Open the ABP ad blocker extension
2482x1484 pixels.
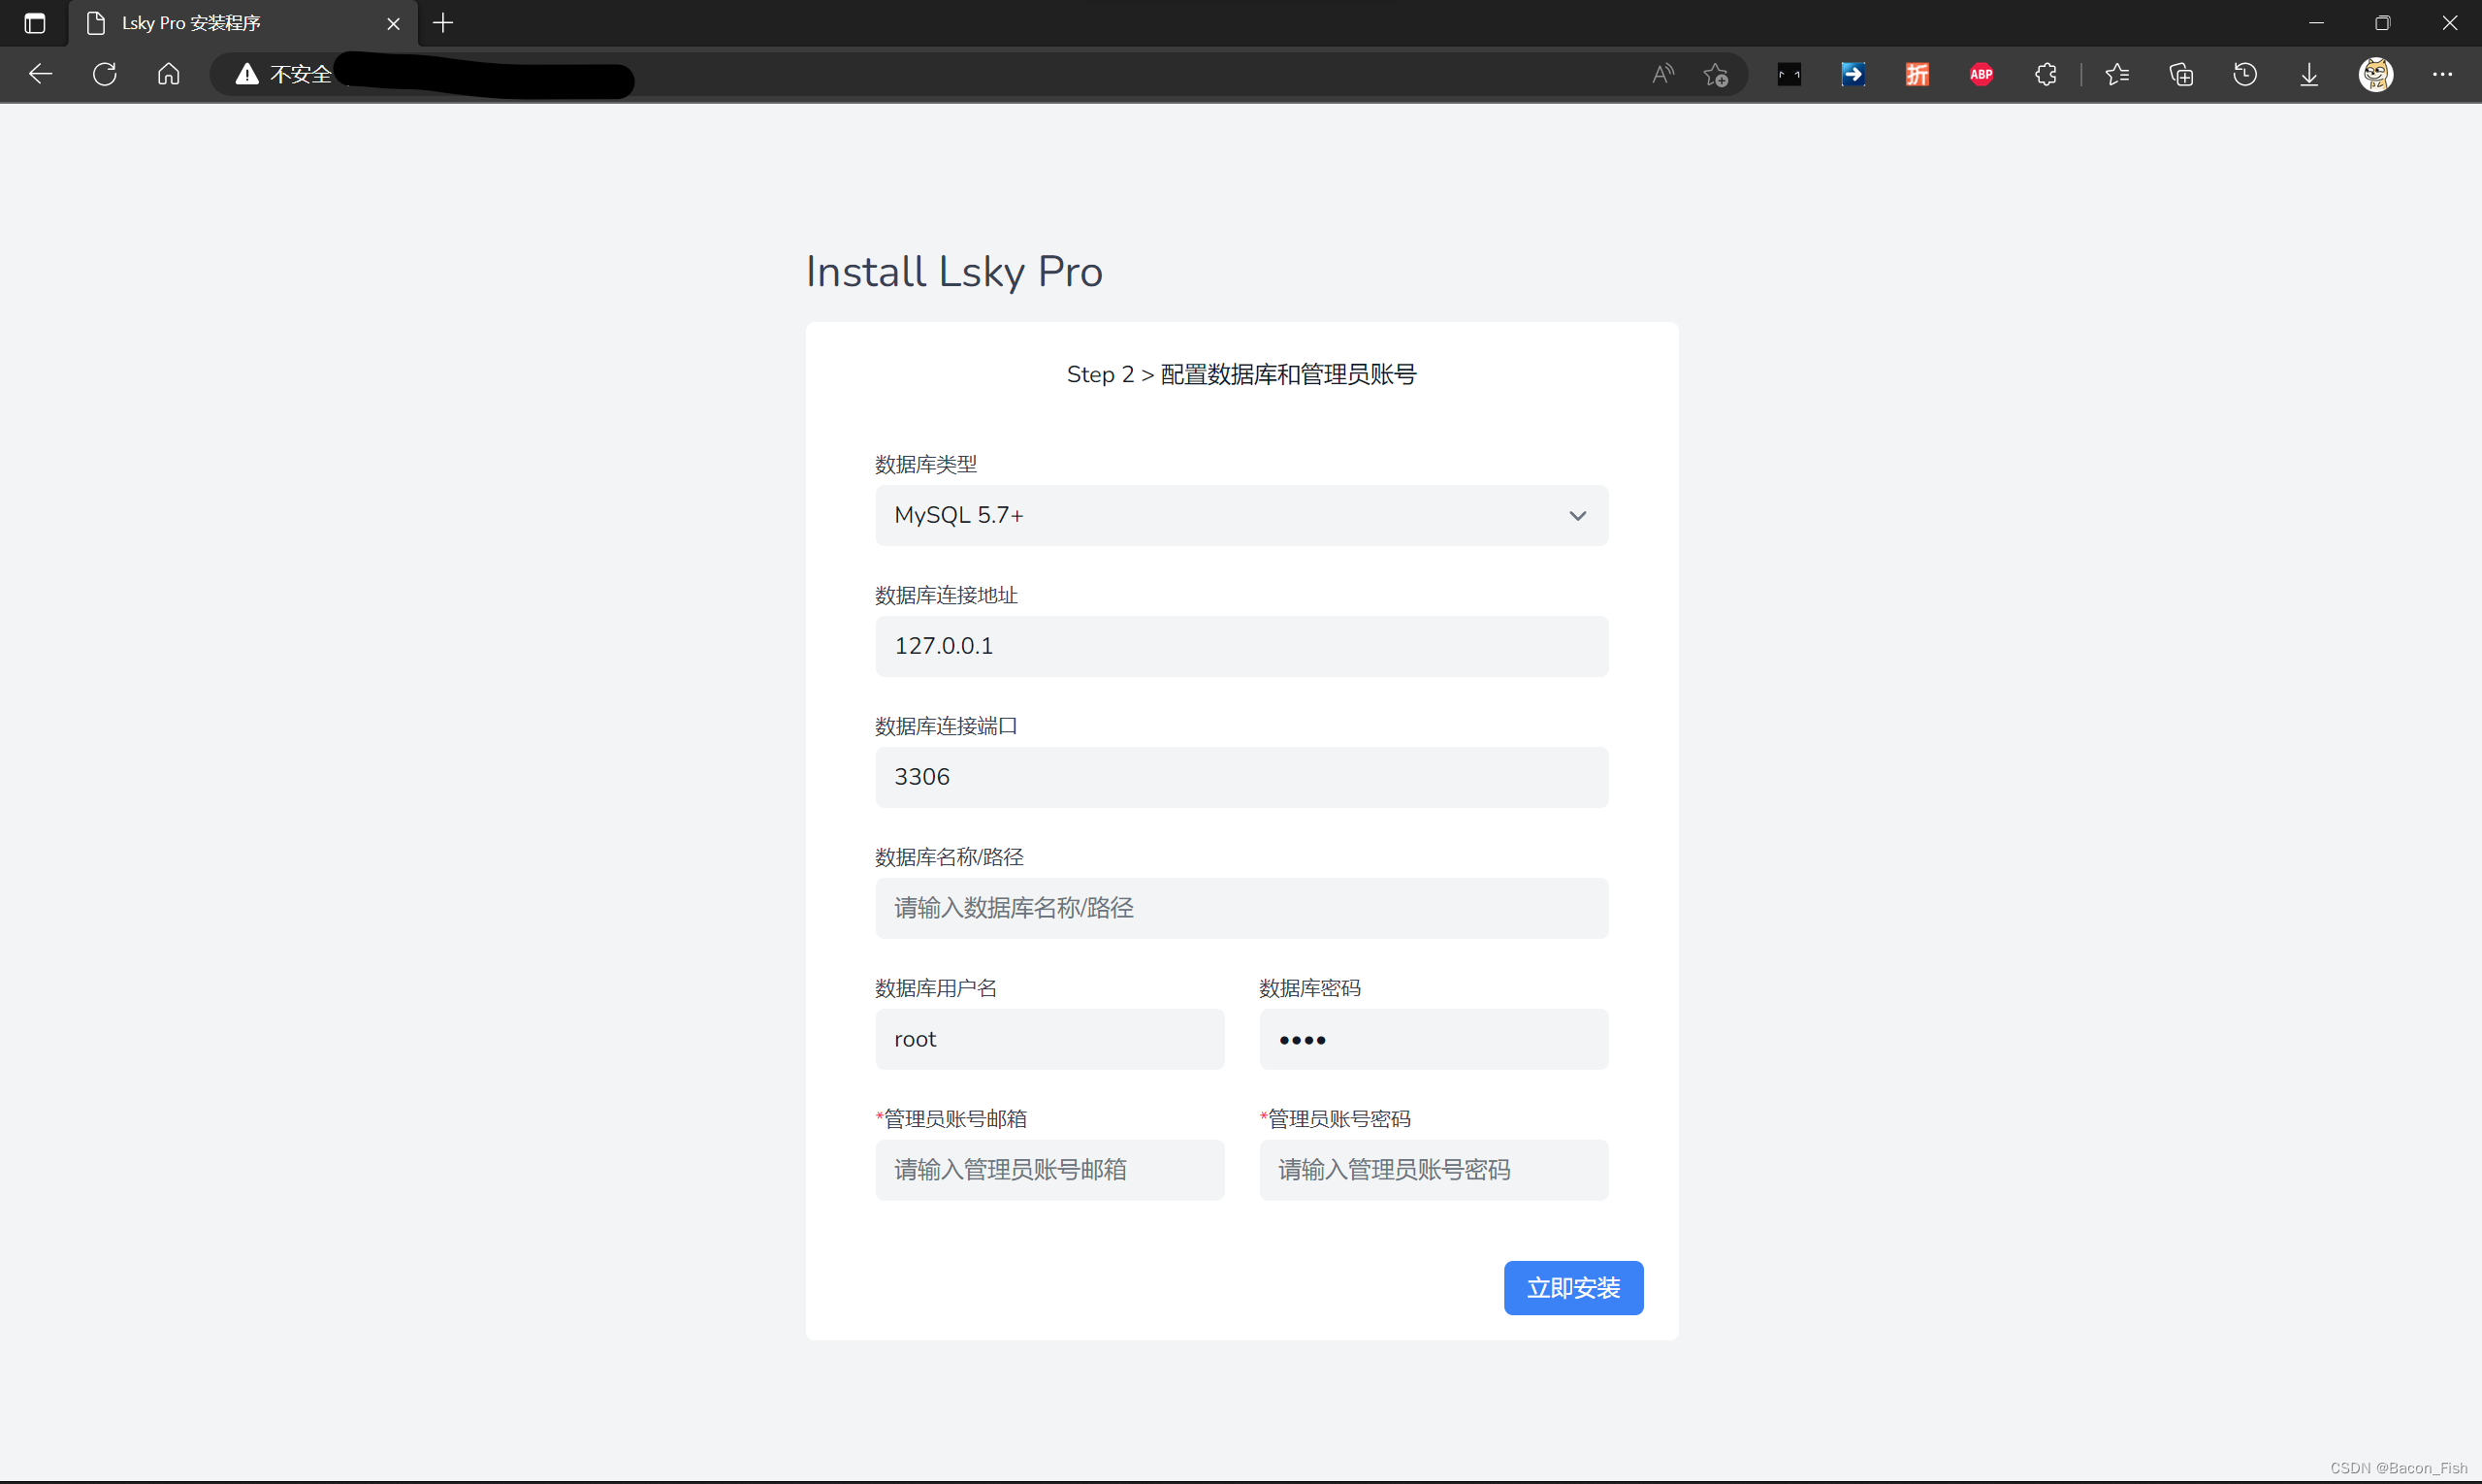pos(1981,74)
